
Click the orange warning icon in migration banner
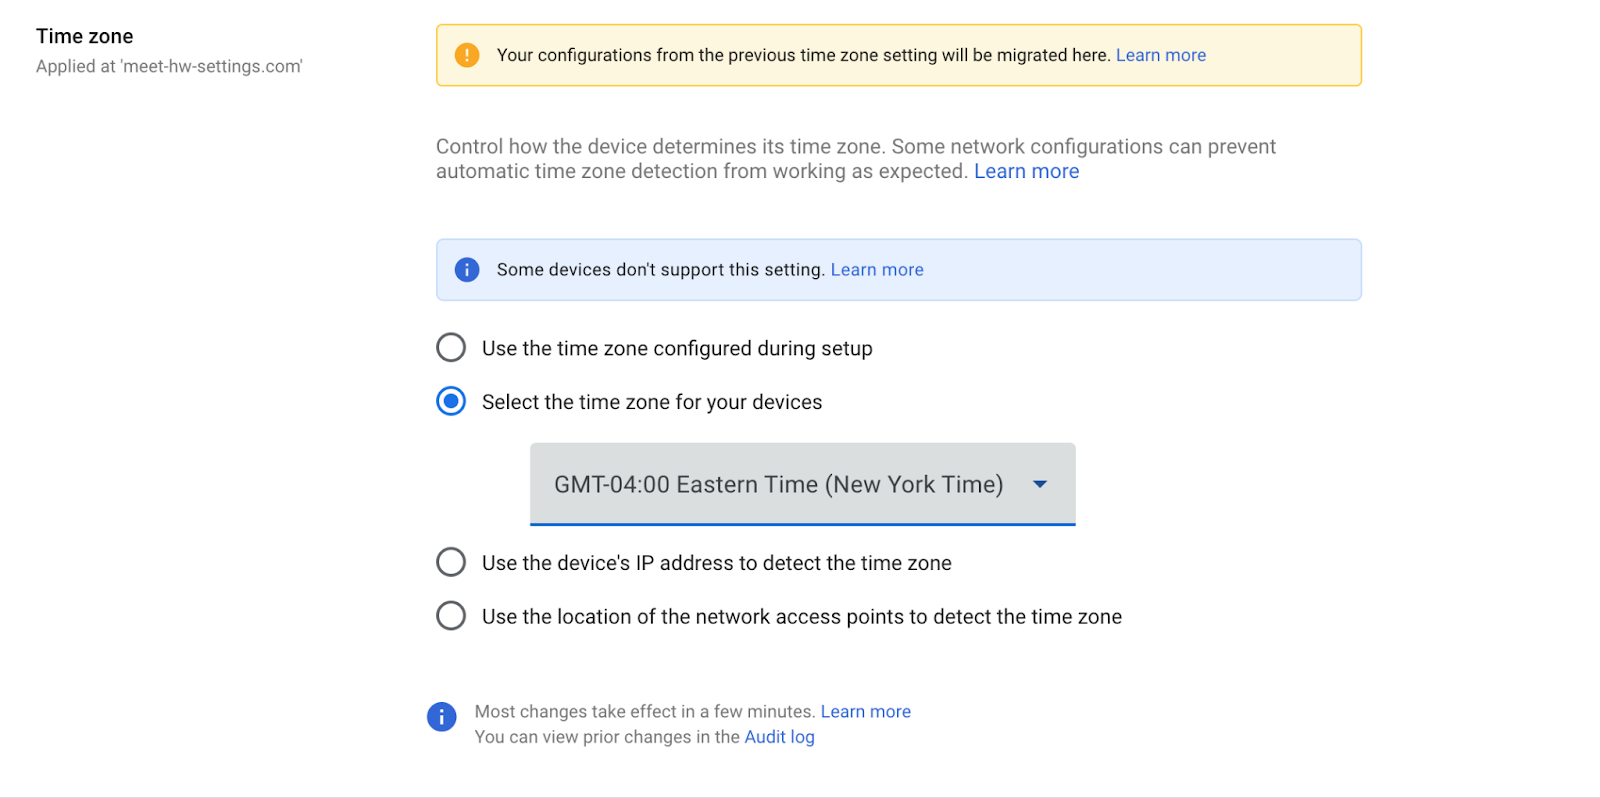pos(466,55)
